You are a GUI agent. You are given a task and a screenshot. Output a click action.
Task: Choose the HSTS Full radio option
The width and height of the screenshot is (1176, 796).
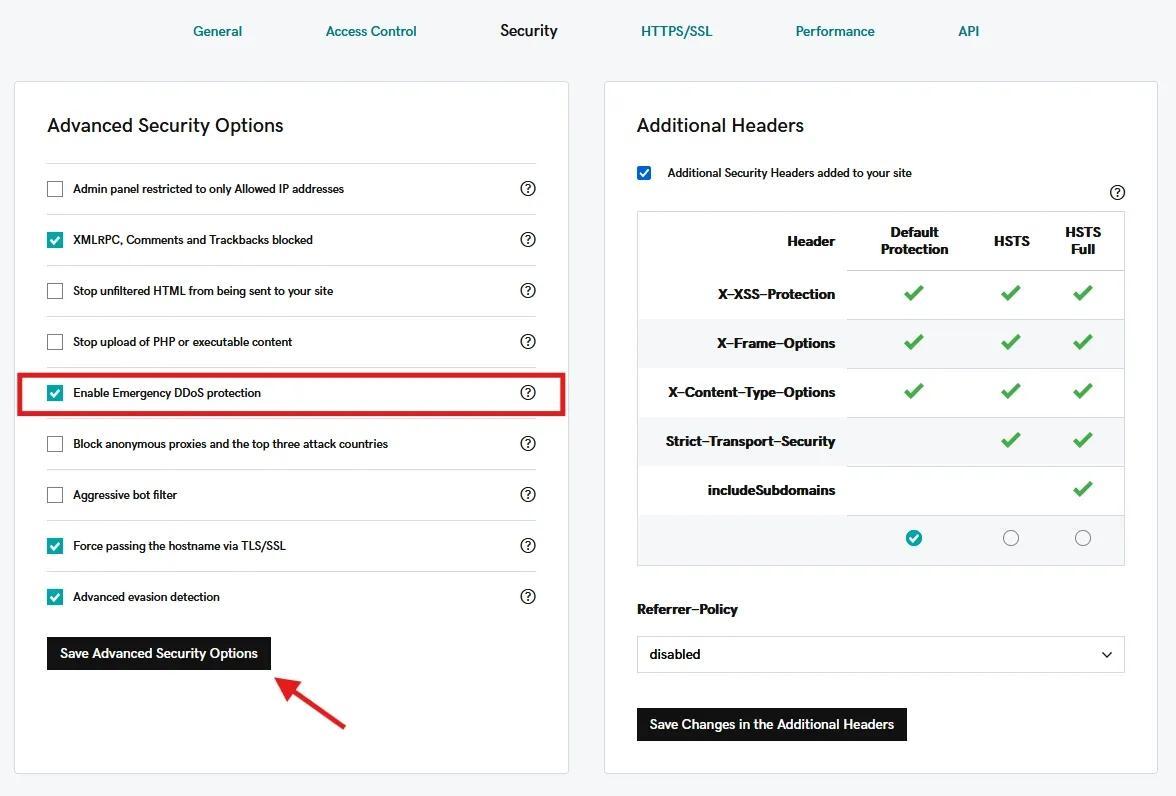[x=1082, y=538]
